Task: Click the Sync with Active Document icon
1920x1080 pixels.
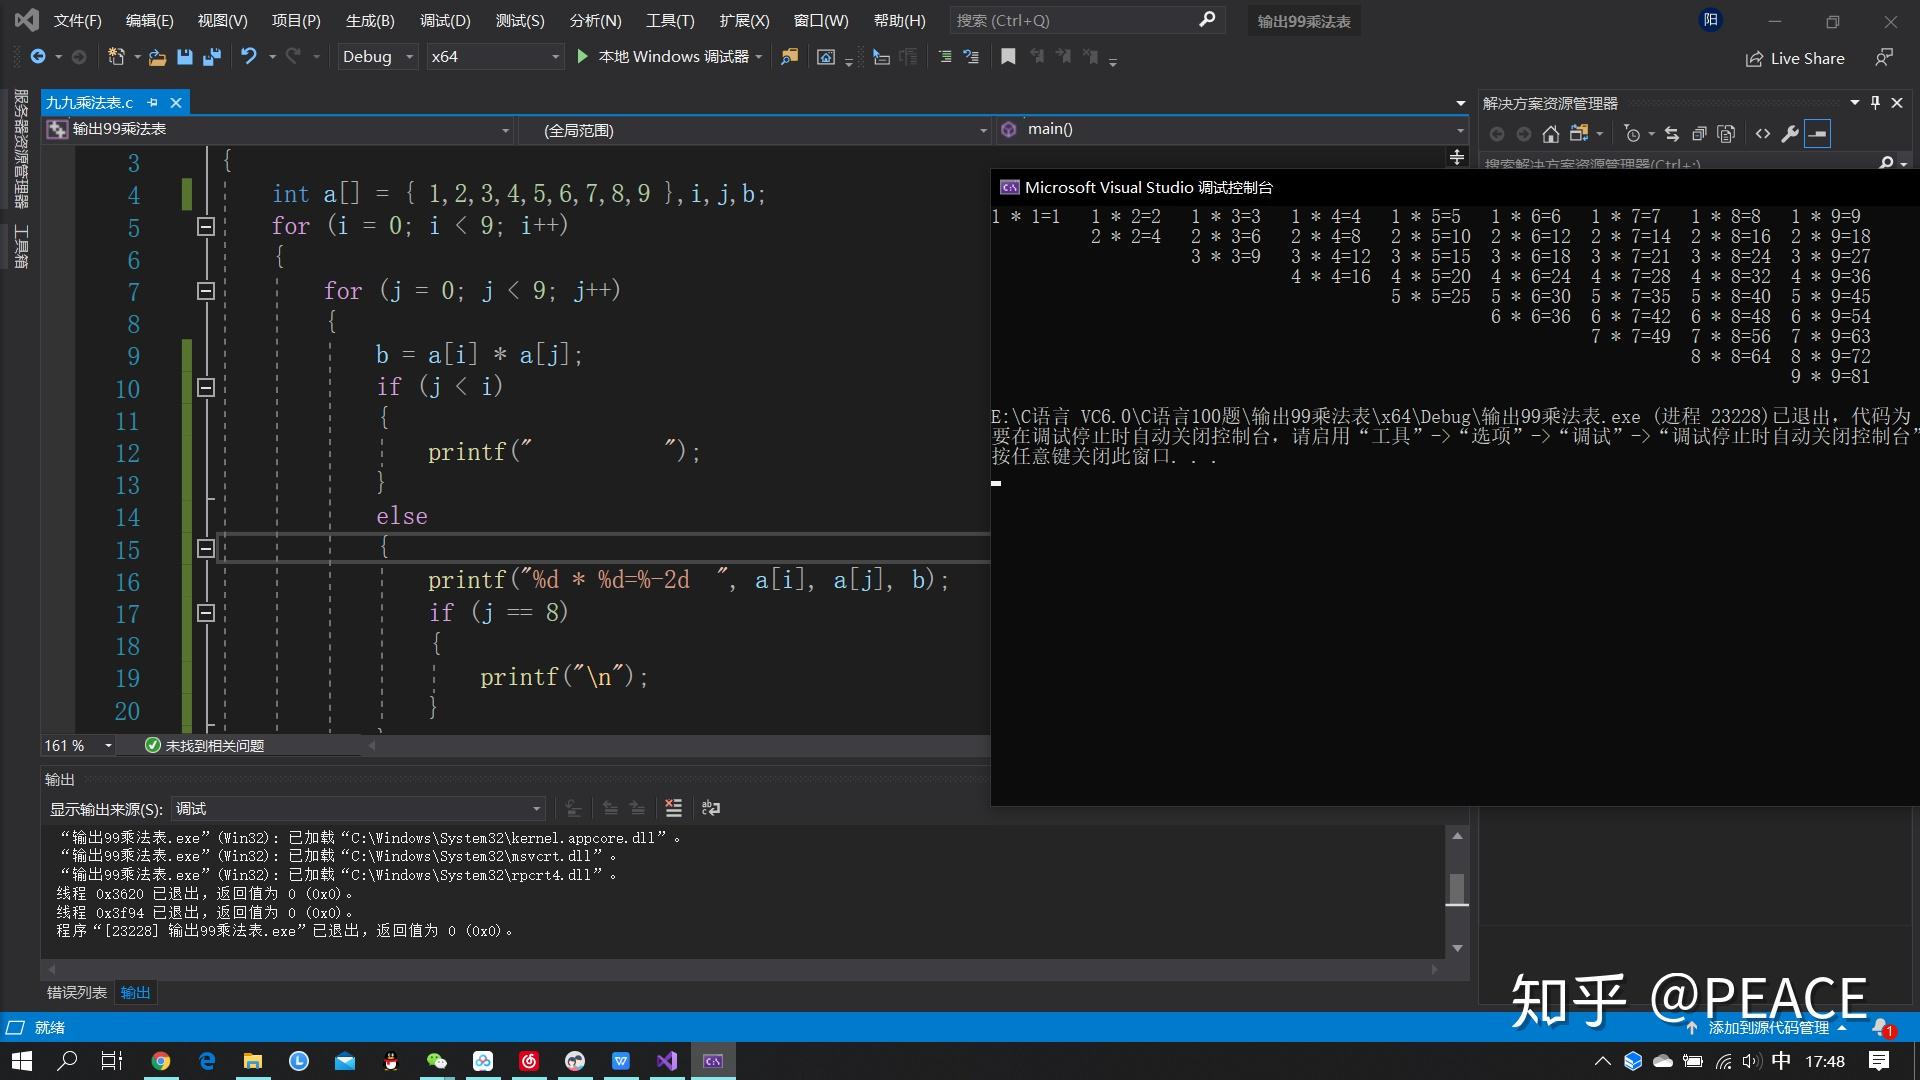Action: coord(1671,133)
